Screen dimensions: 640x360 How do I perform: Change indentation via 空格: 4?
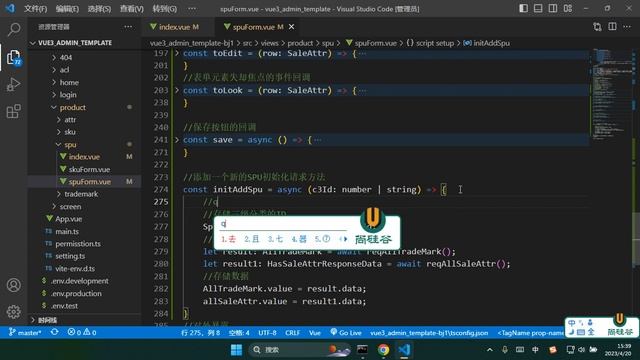click(x=239, y=333)
